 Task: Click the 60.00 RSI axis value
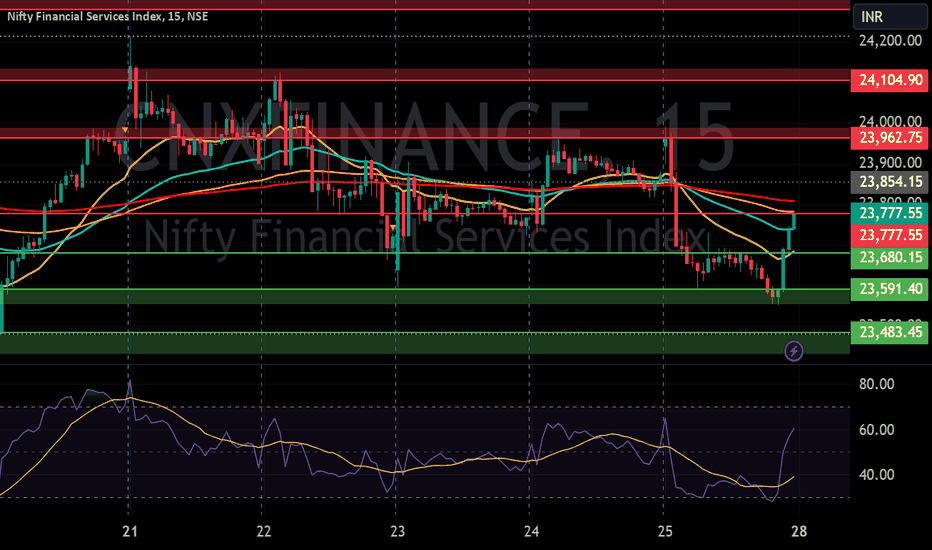pos(876,429)
